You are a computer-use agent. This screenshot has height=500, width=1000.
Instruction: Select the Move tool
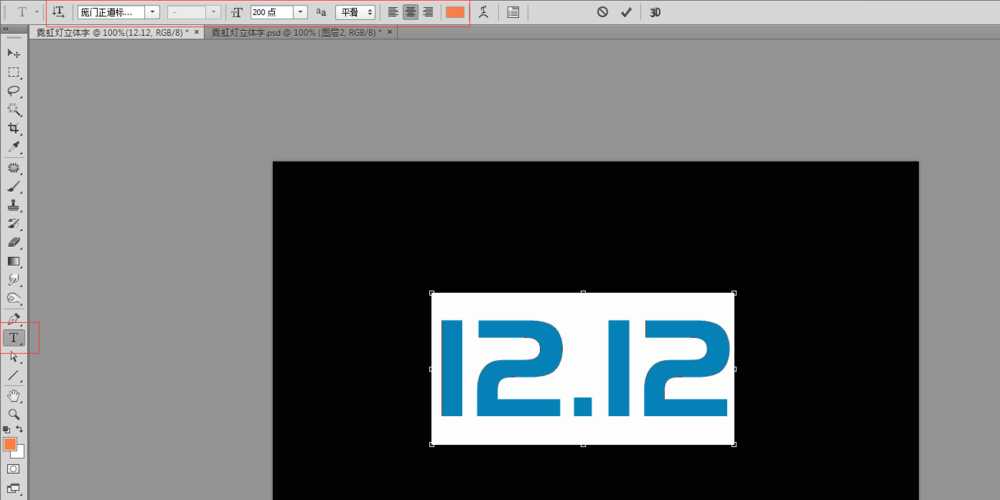14,52
